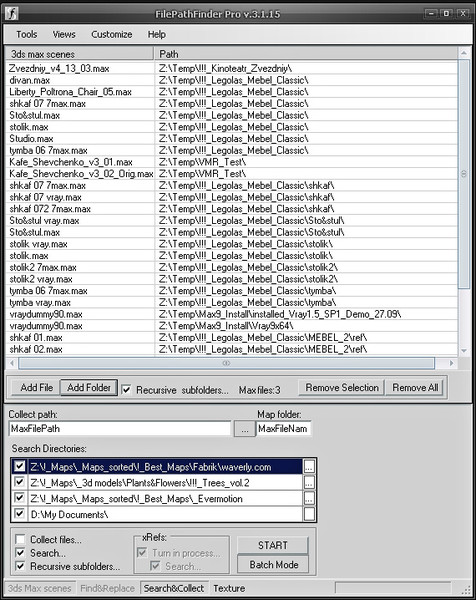Browse folder for waverly.com directory row
Image resolution: width=476 pixels, height=600 pixels.
(x=309, y=466)
